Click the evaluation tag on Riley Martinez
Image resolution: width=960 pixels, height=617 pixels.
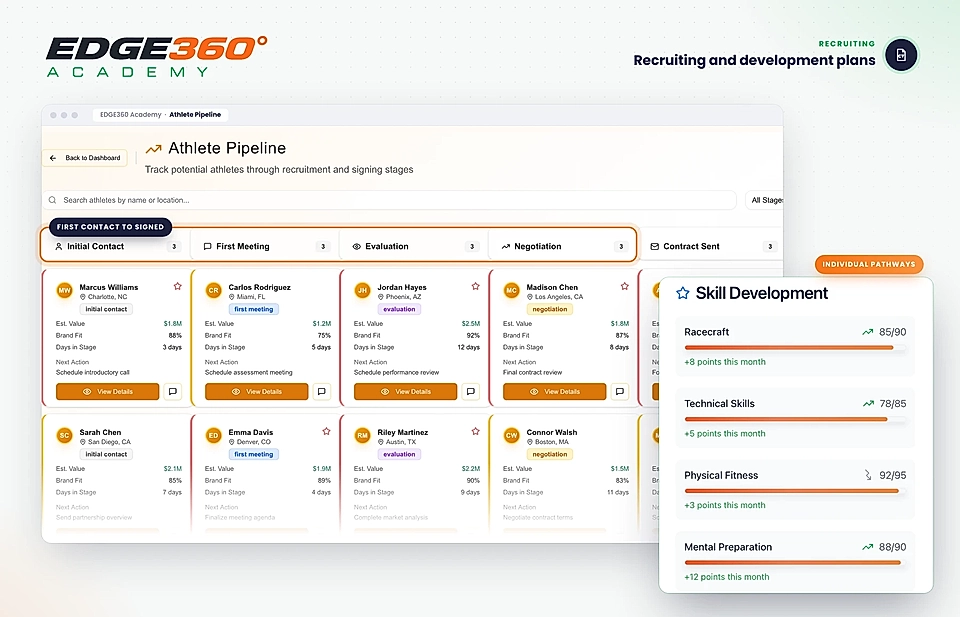click(399, 454)
